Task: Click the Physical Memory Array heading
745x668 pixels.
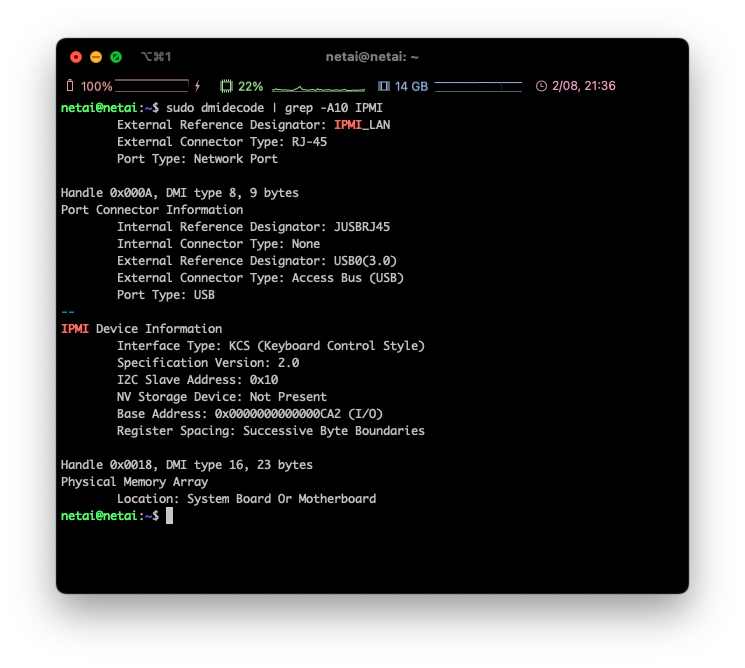Action: click(134, 482)
